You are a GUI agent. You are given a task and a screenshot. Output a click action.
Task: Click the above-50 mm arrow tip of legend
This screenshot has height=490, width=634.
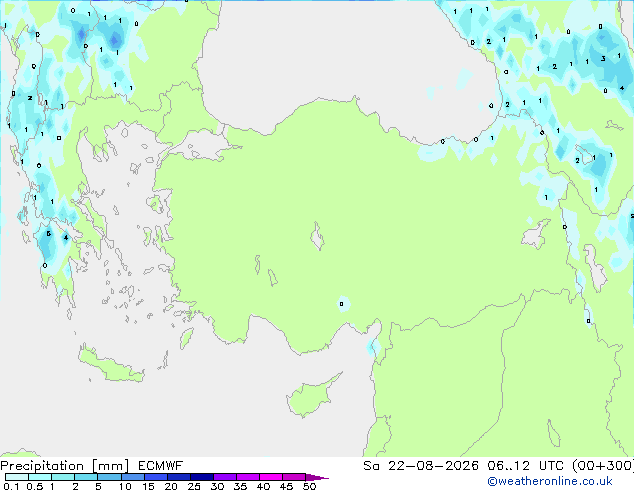[317, 477]
